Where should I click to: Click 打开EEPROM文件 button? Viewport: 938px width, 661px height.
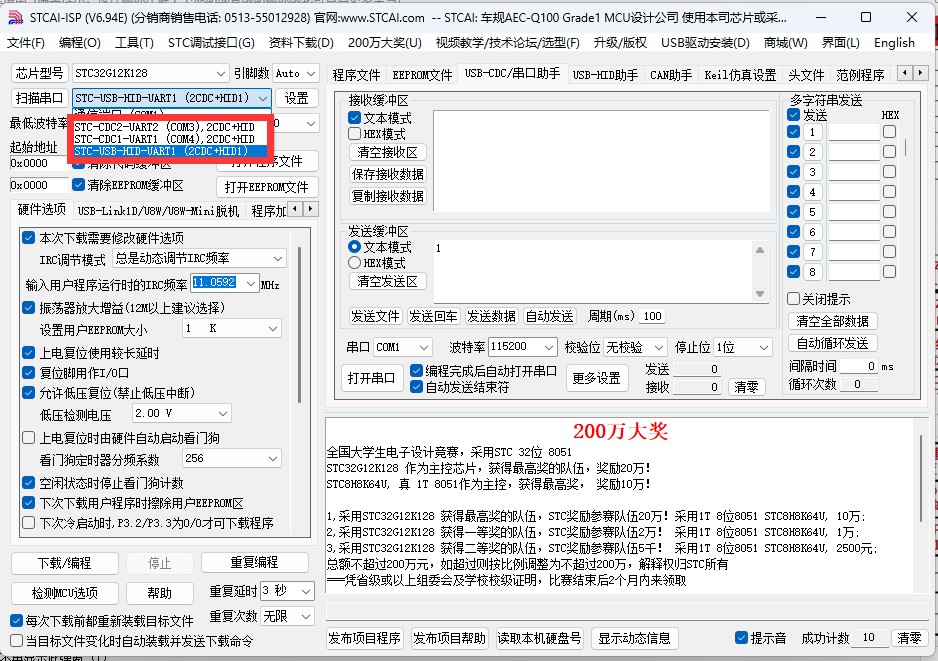267,187
